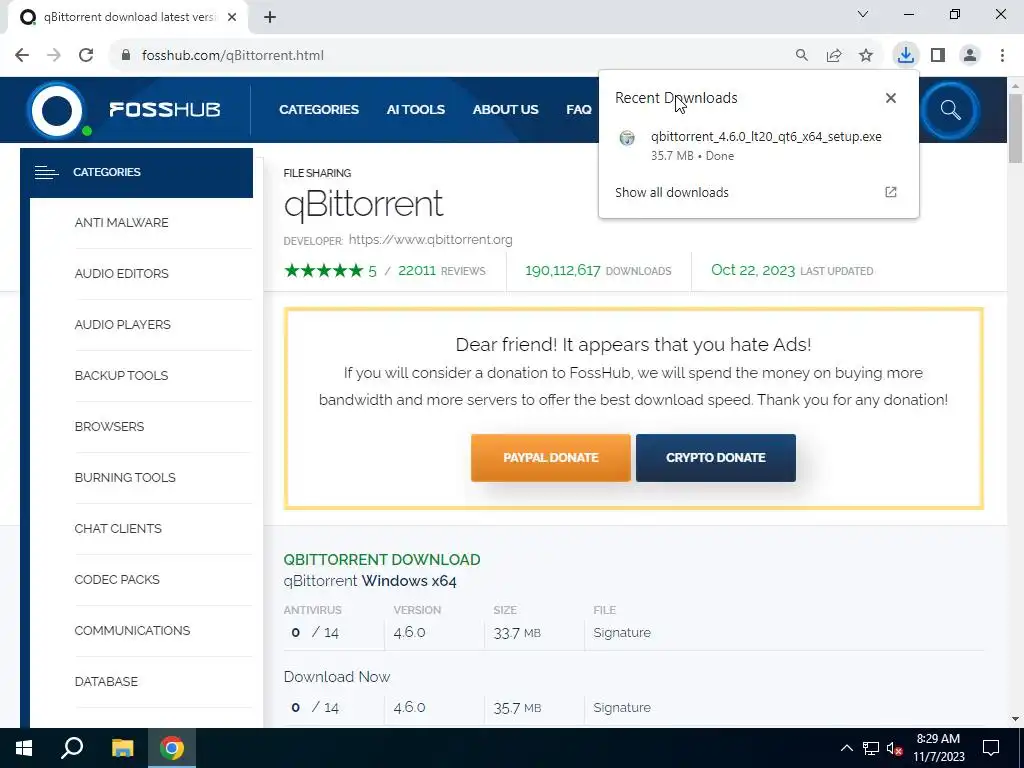This screenshot has width=1024, height=768.
Task: Open a new browser tab
Action: coord(270,17)
